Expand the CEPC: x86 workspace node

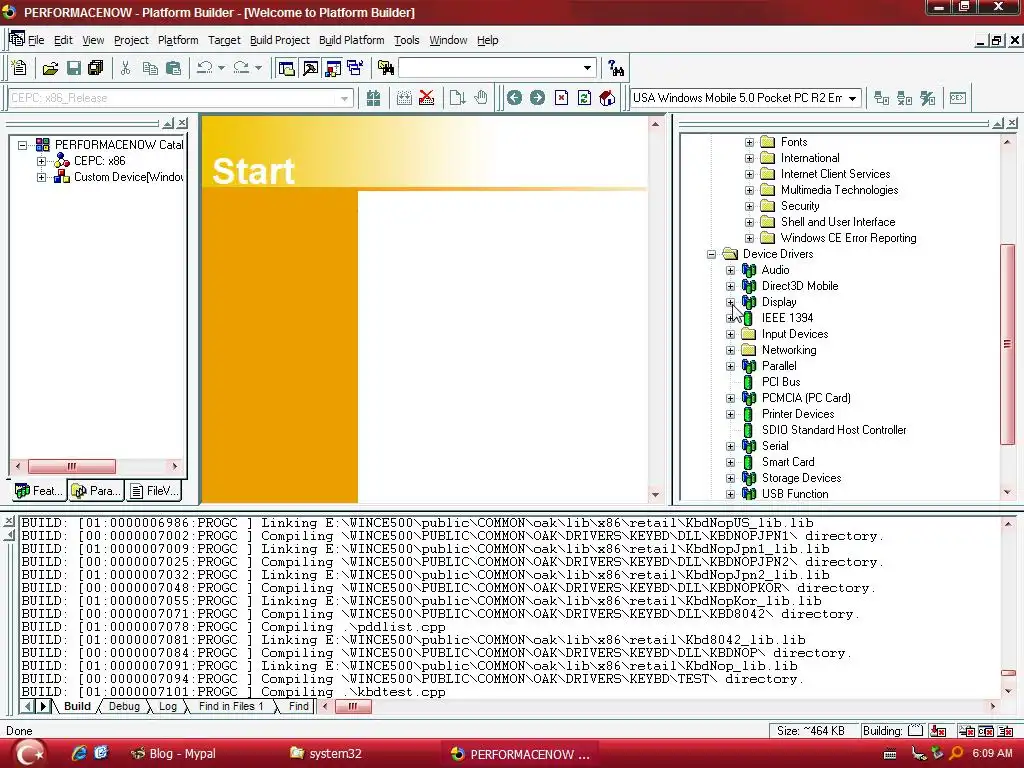coord(41,161)
